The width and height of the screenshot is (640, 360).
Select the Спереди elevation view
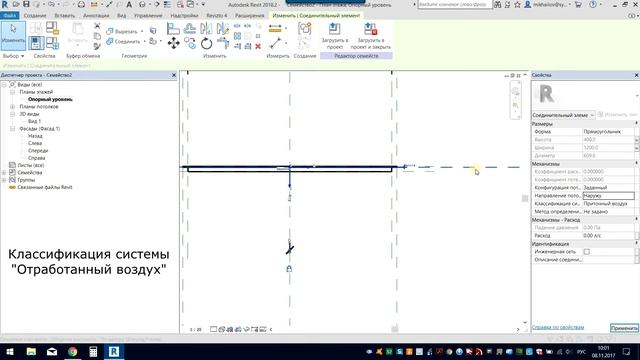point(38,151)
